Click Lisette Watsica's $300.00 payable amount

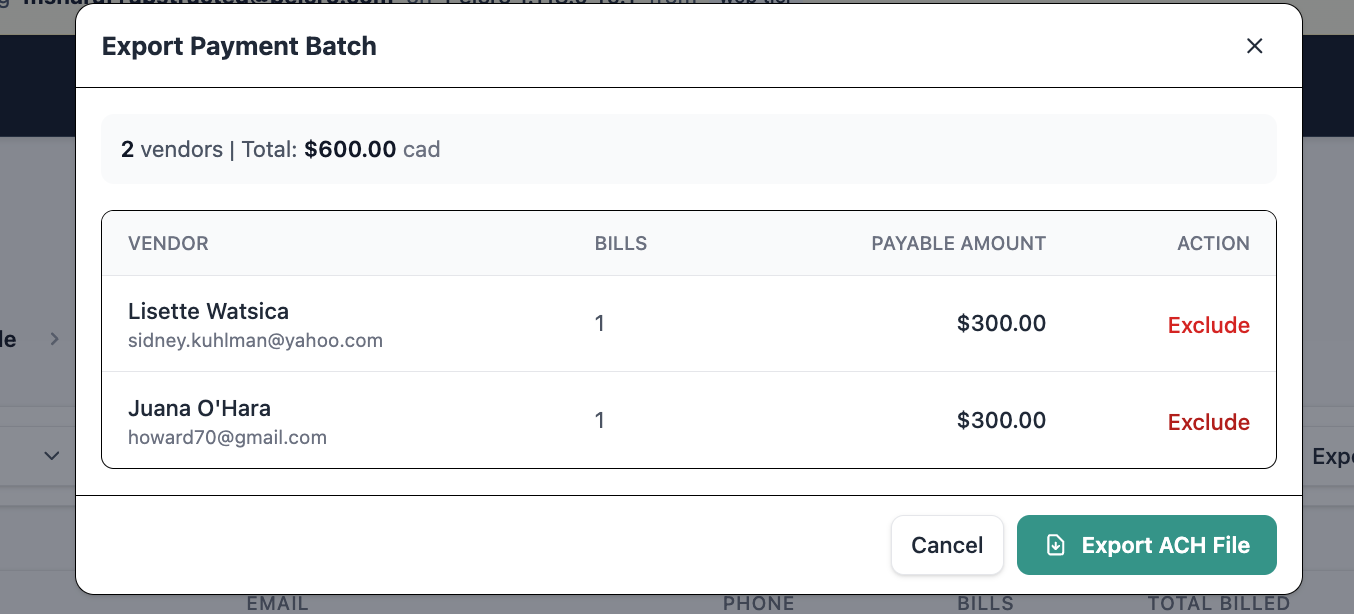pos(1001,323)
